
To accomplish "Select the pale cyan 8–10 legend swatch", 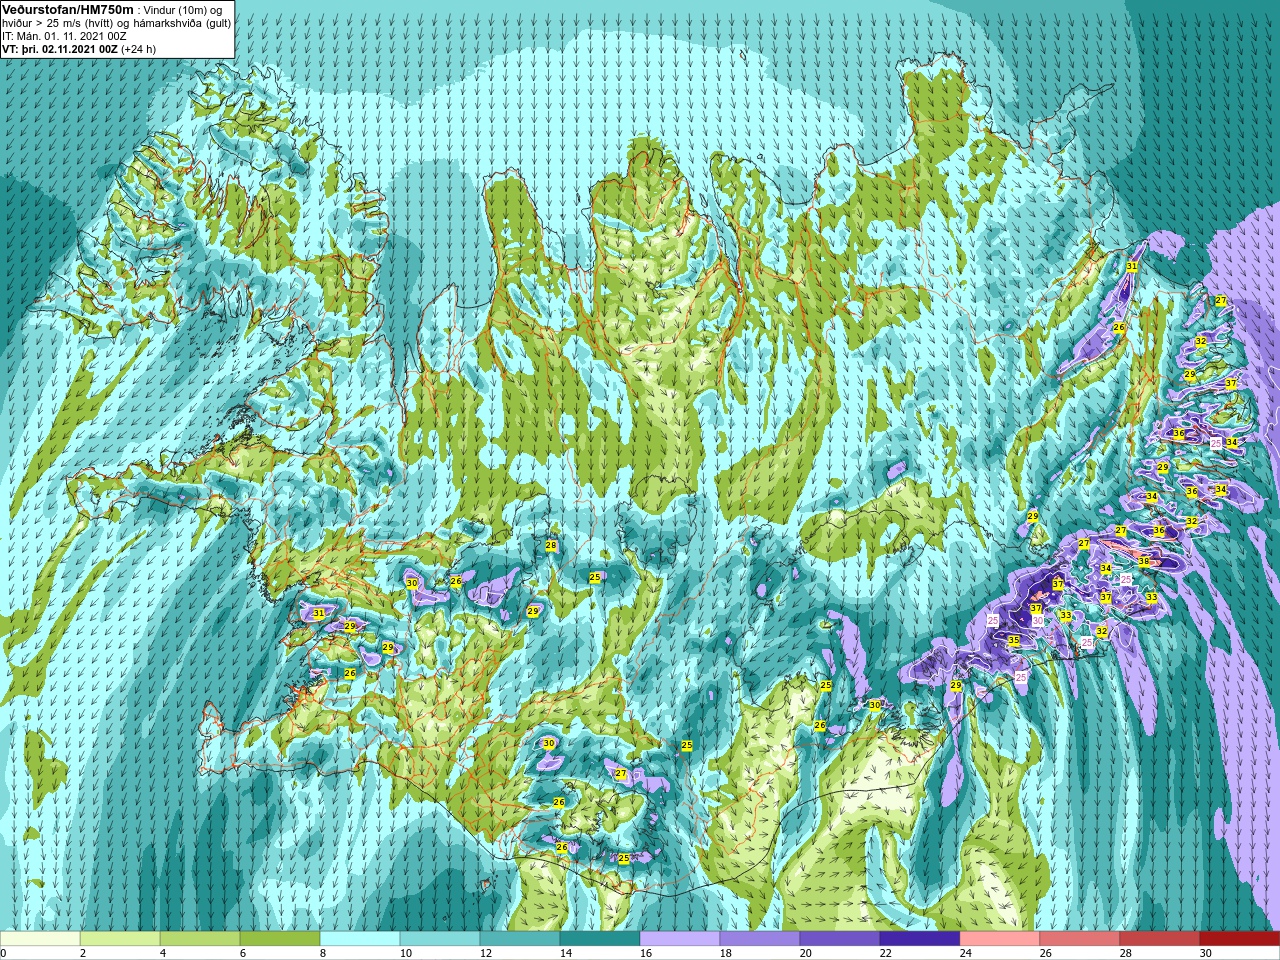I will pyautogui.click(x=360, y=939).
